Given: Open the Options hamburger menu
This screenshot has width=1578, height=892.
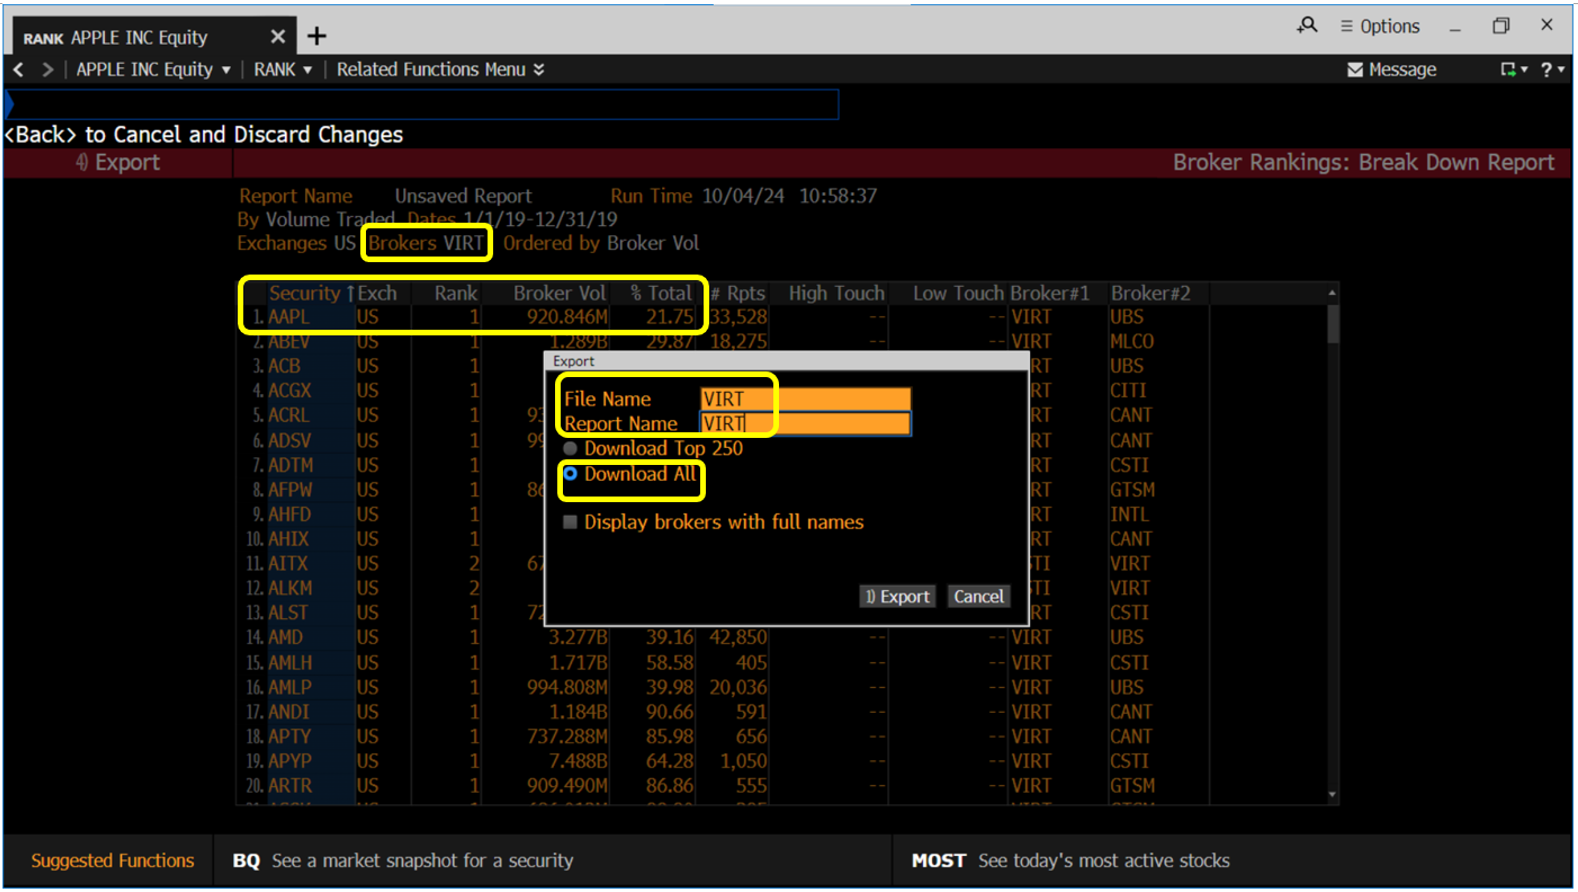Looking at the screenshot, I should [1380, 26].
